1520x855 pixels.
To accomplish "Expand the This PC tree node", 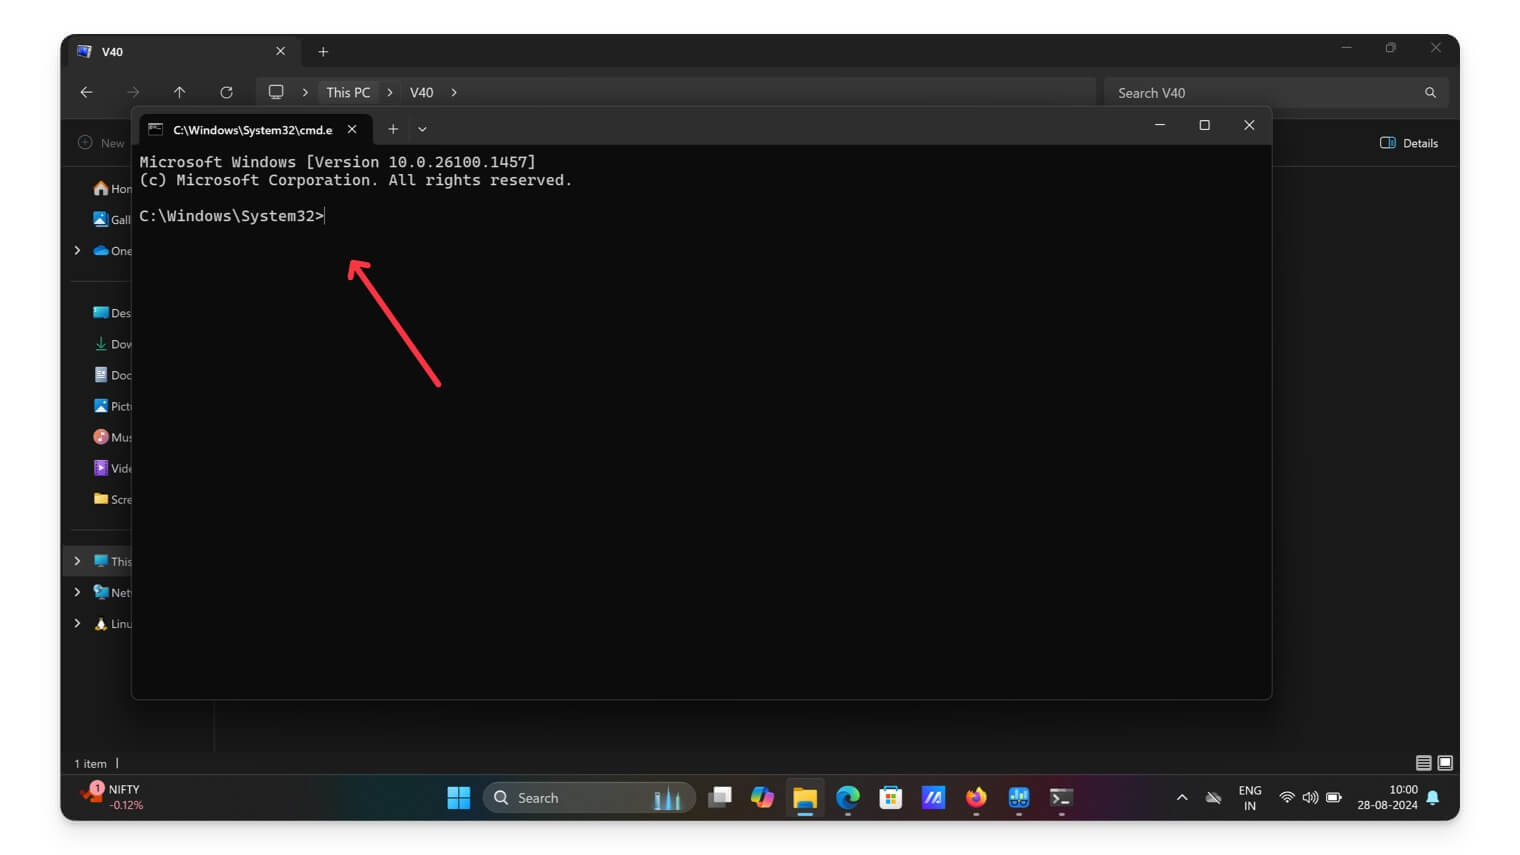I will 77,561.
